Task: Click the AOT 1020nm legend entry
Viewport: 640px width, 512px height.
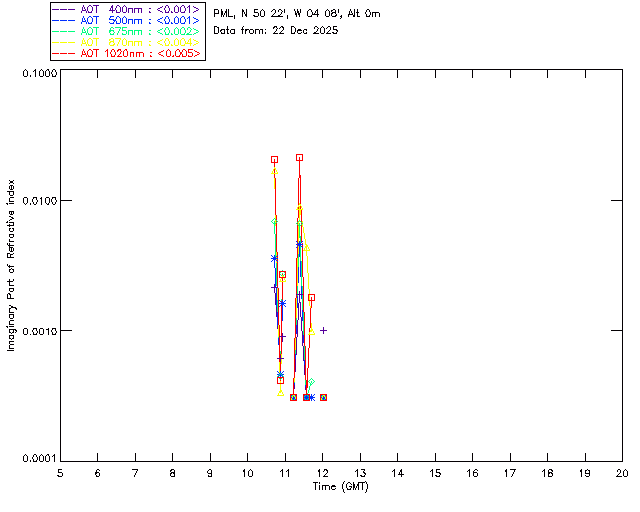Action: [126, 53]
